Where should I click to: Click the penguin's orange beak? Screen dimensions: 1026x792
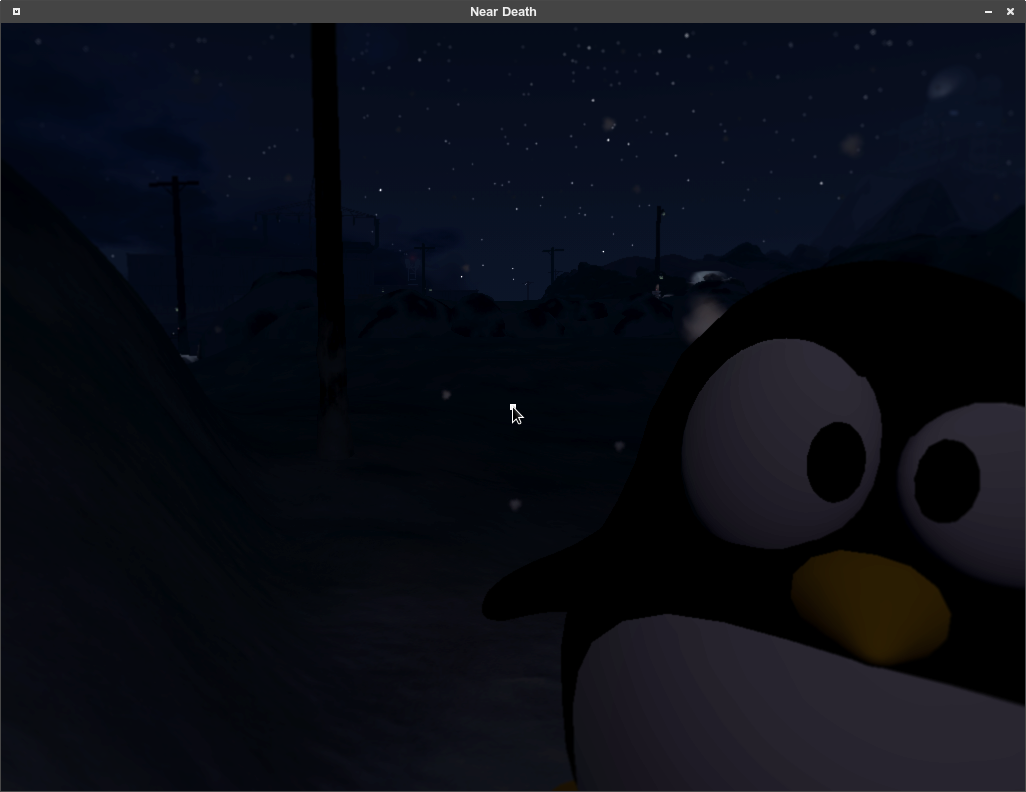[870, 607]
